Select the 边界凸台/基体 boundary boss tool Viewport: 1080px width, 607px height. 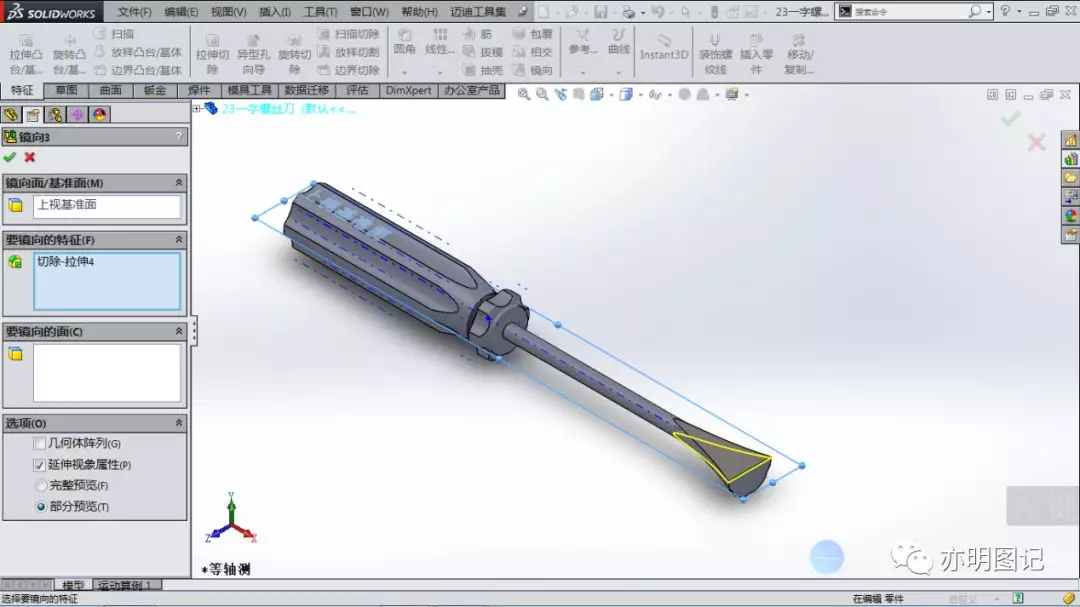coord(138,70)
